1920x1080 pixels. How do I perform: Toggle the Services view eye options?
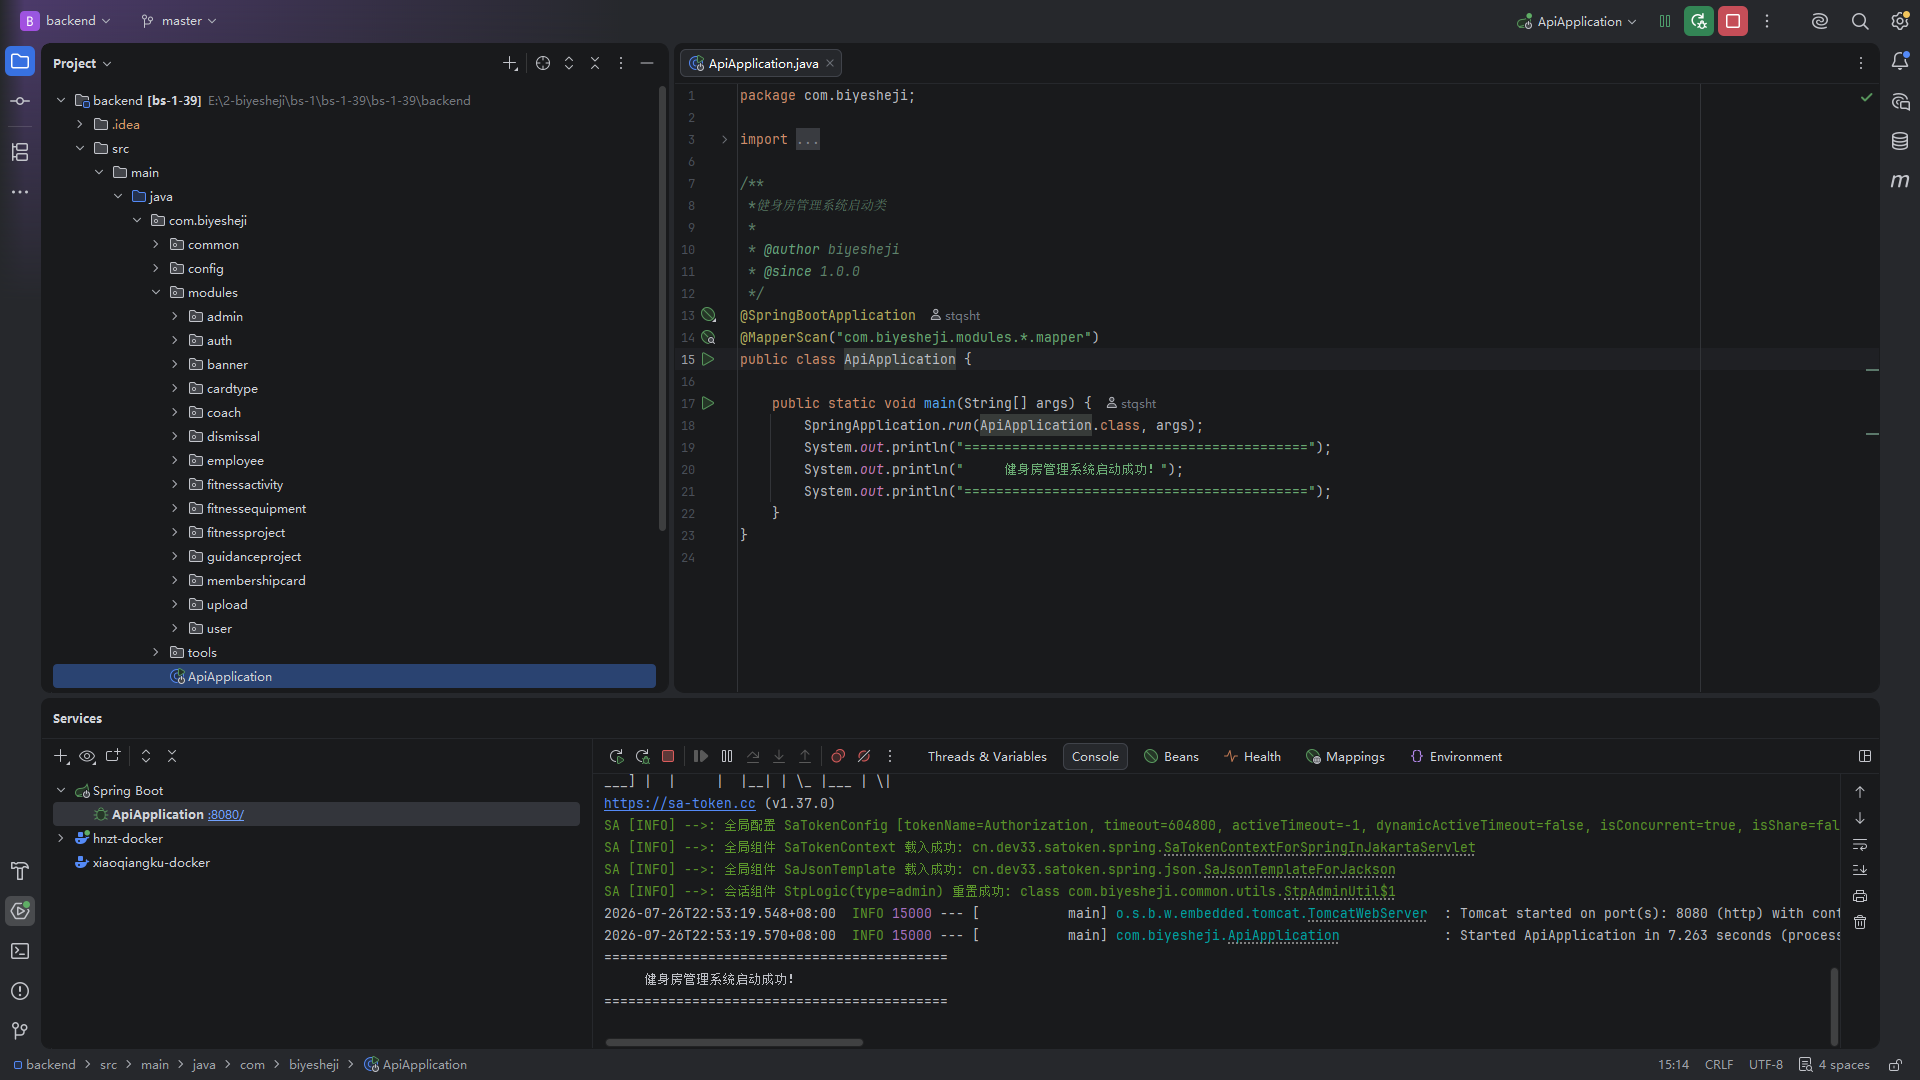pos(87,757)
